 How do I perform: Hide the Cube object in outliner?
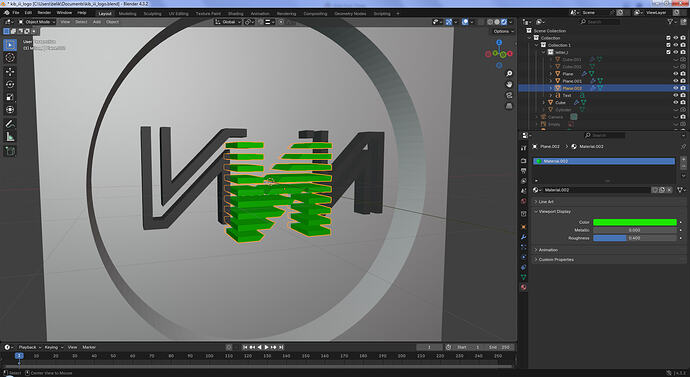tap(676, 102)
